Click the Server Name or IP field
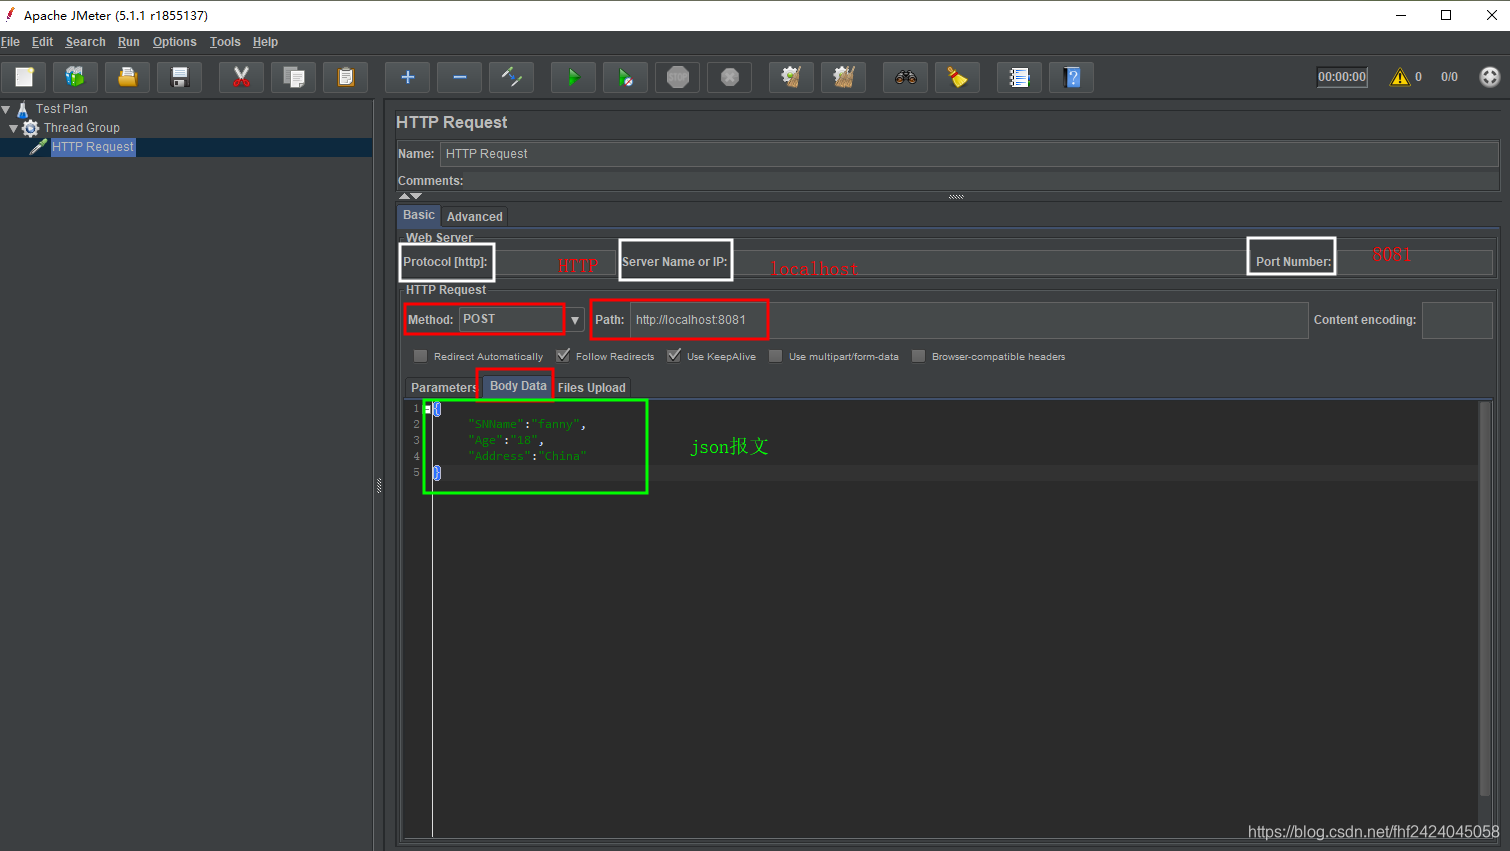 (990, 262)
